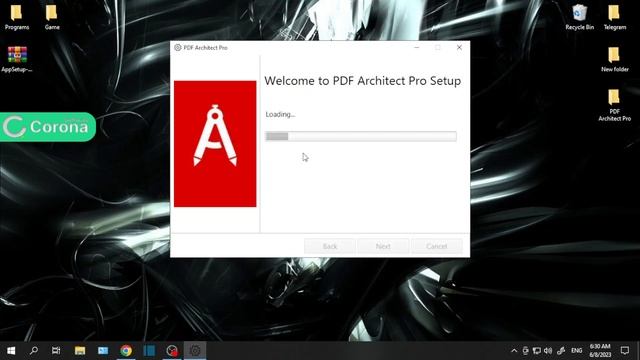Open the volume control tray icon

(x=548, y=351)
